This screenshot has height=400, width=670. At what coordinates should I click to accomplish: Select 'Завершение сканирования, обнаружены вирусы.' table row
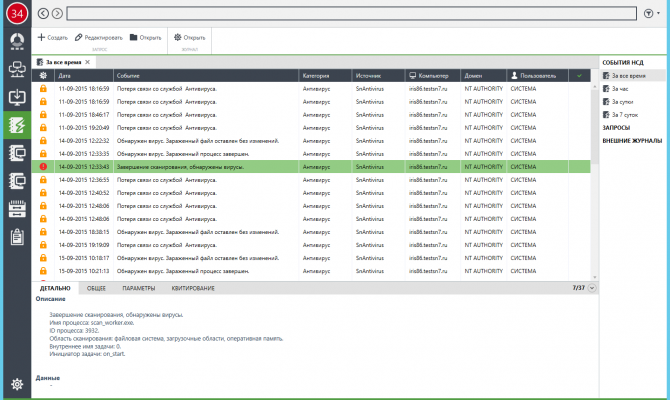coord(311,167)
